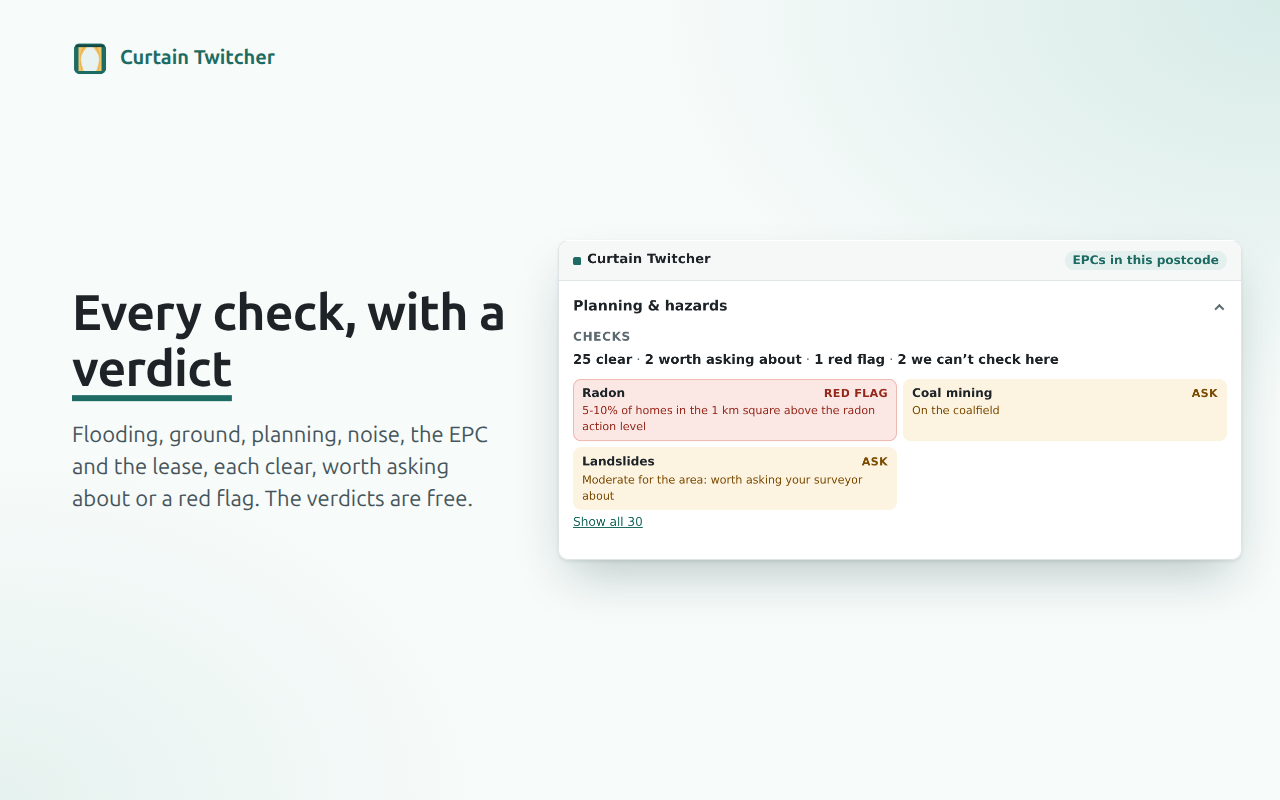
Task: Click the Curtain Twitcher window logo icon
Action: tap(90, 58)
